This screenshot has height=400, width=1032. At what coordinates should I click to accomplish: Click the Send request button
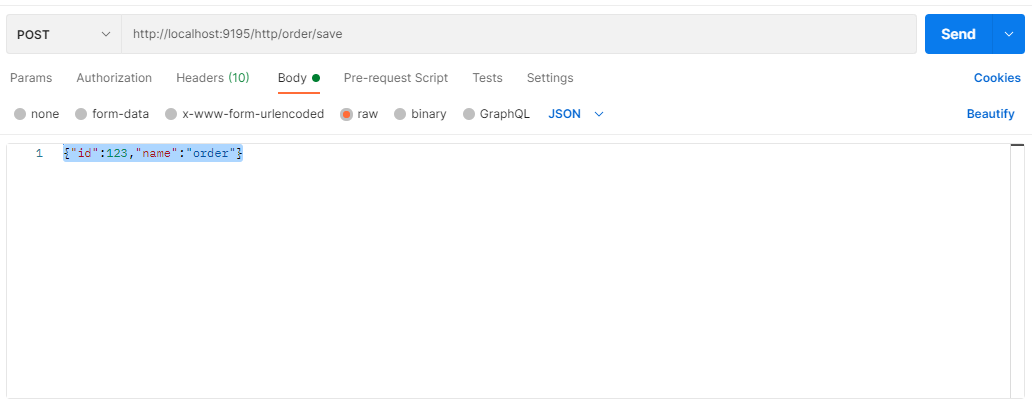(x=957, y=34)
